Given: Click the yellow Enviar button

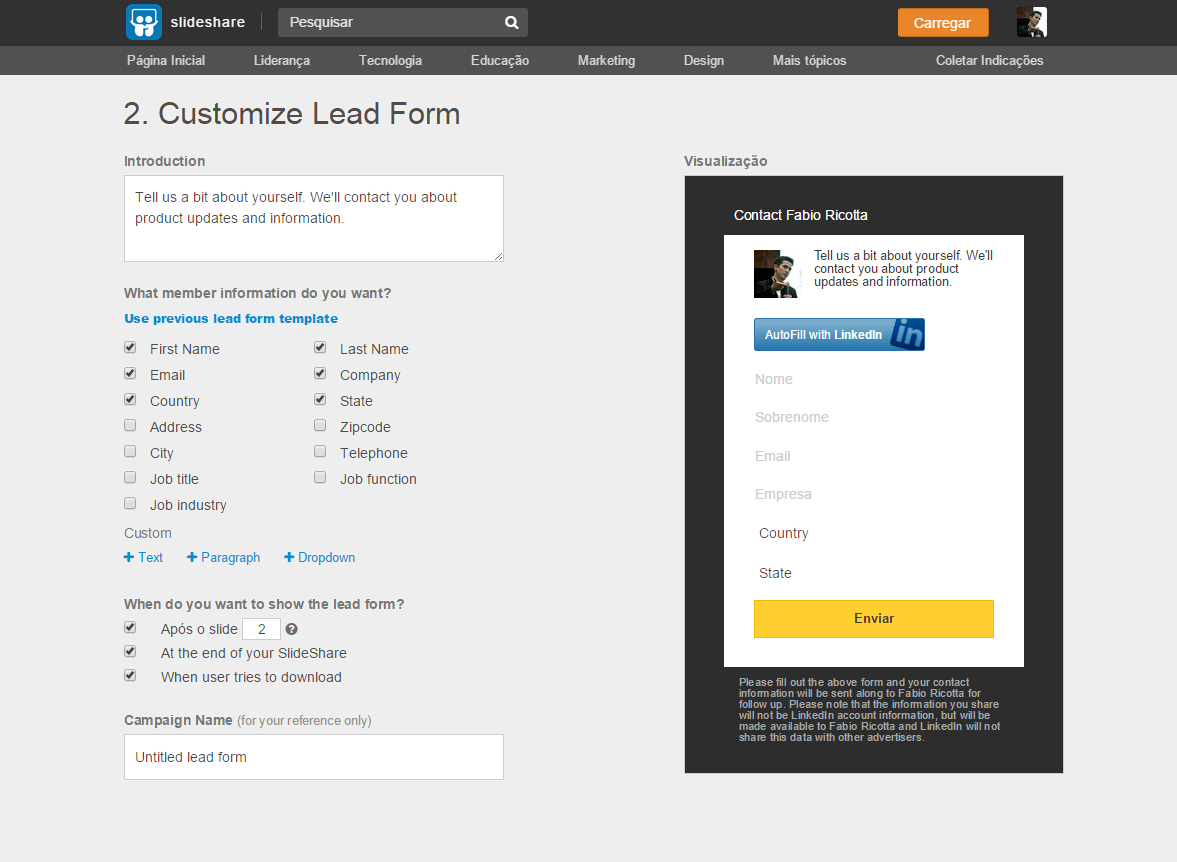Looking at the screenshot, I should (873, 618).
